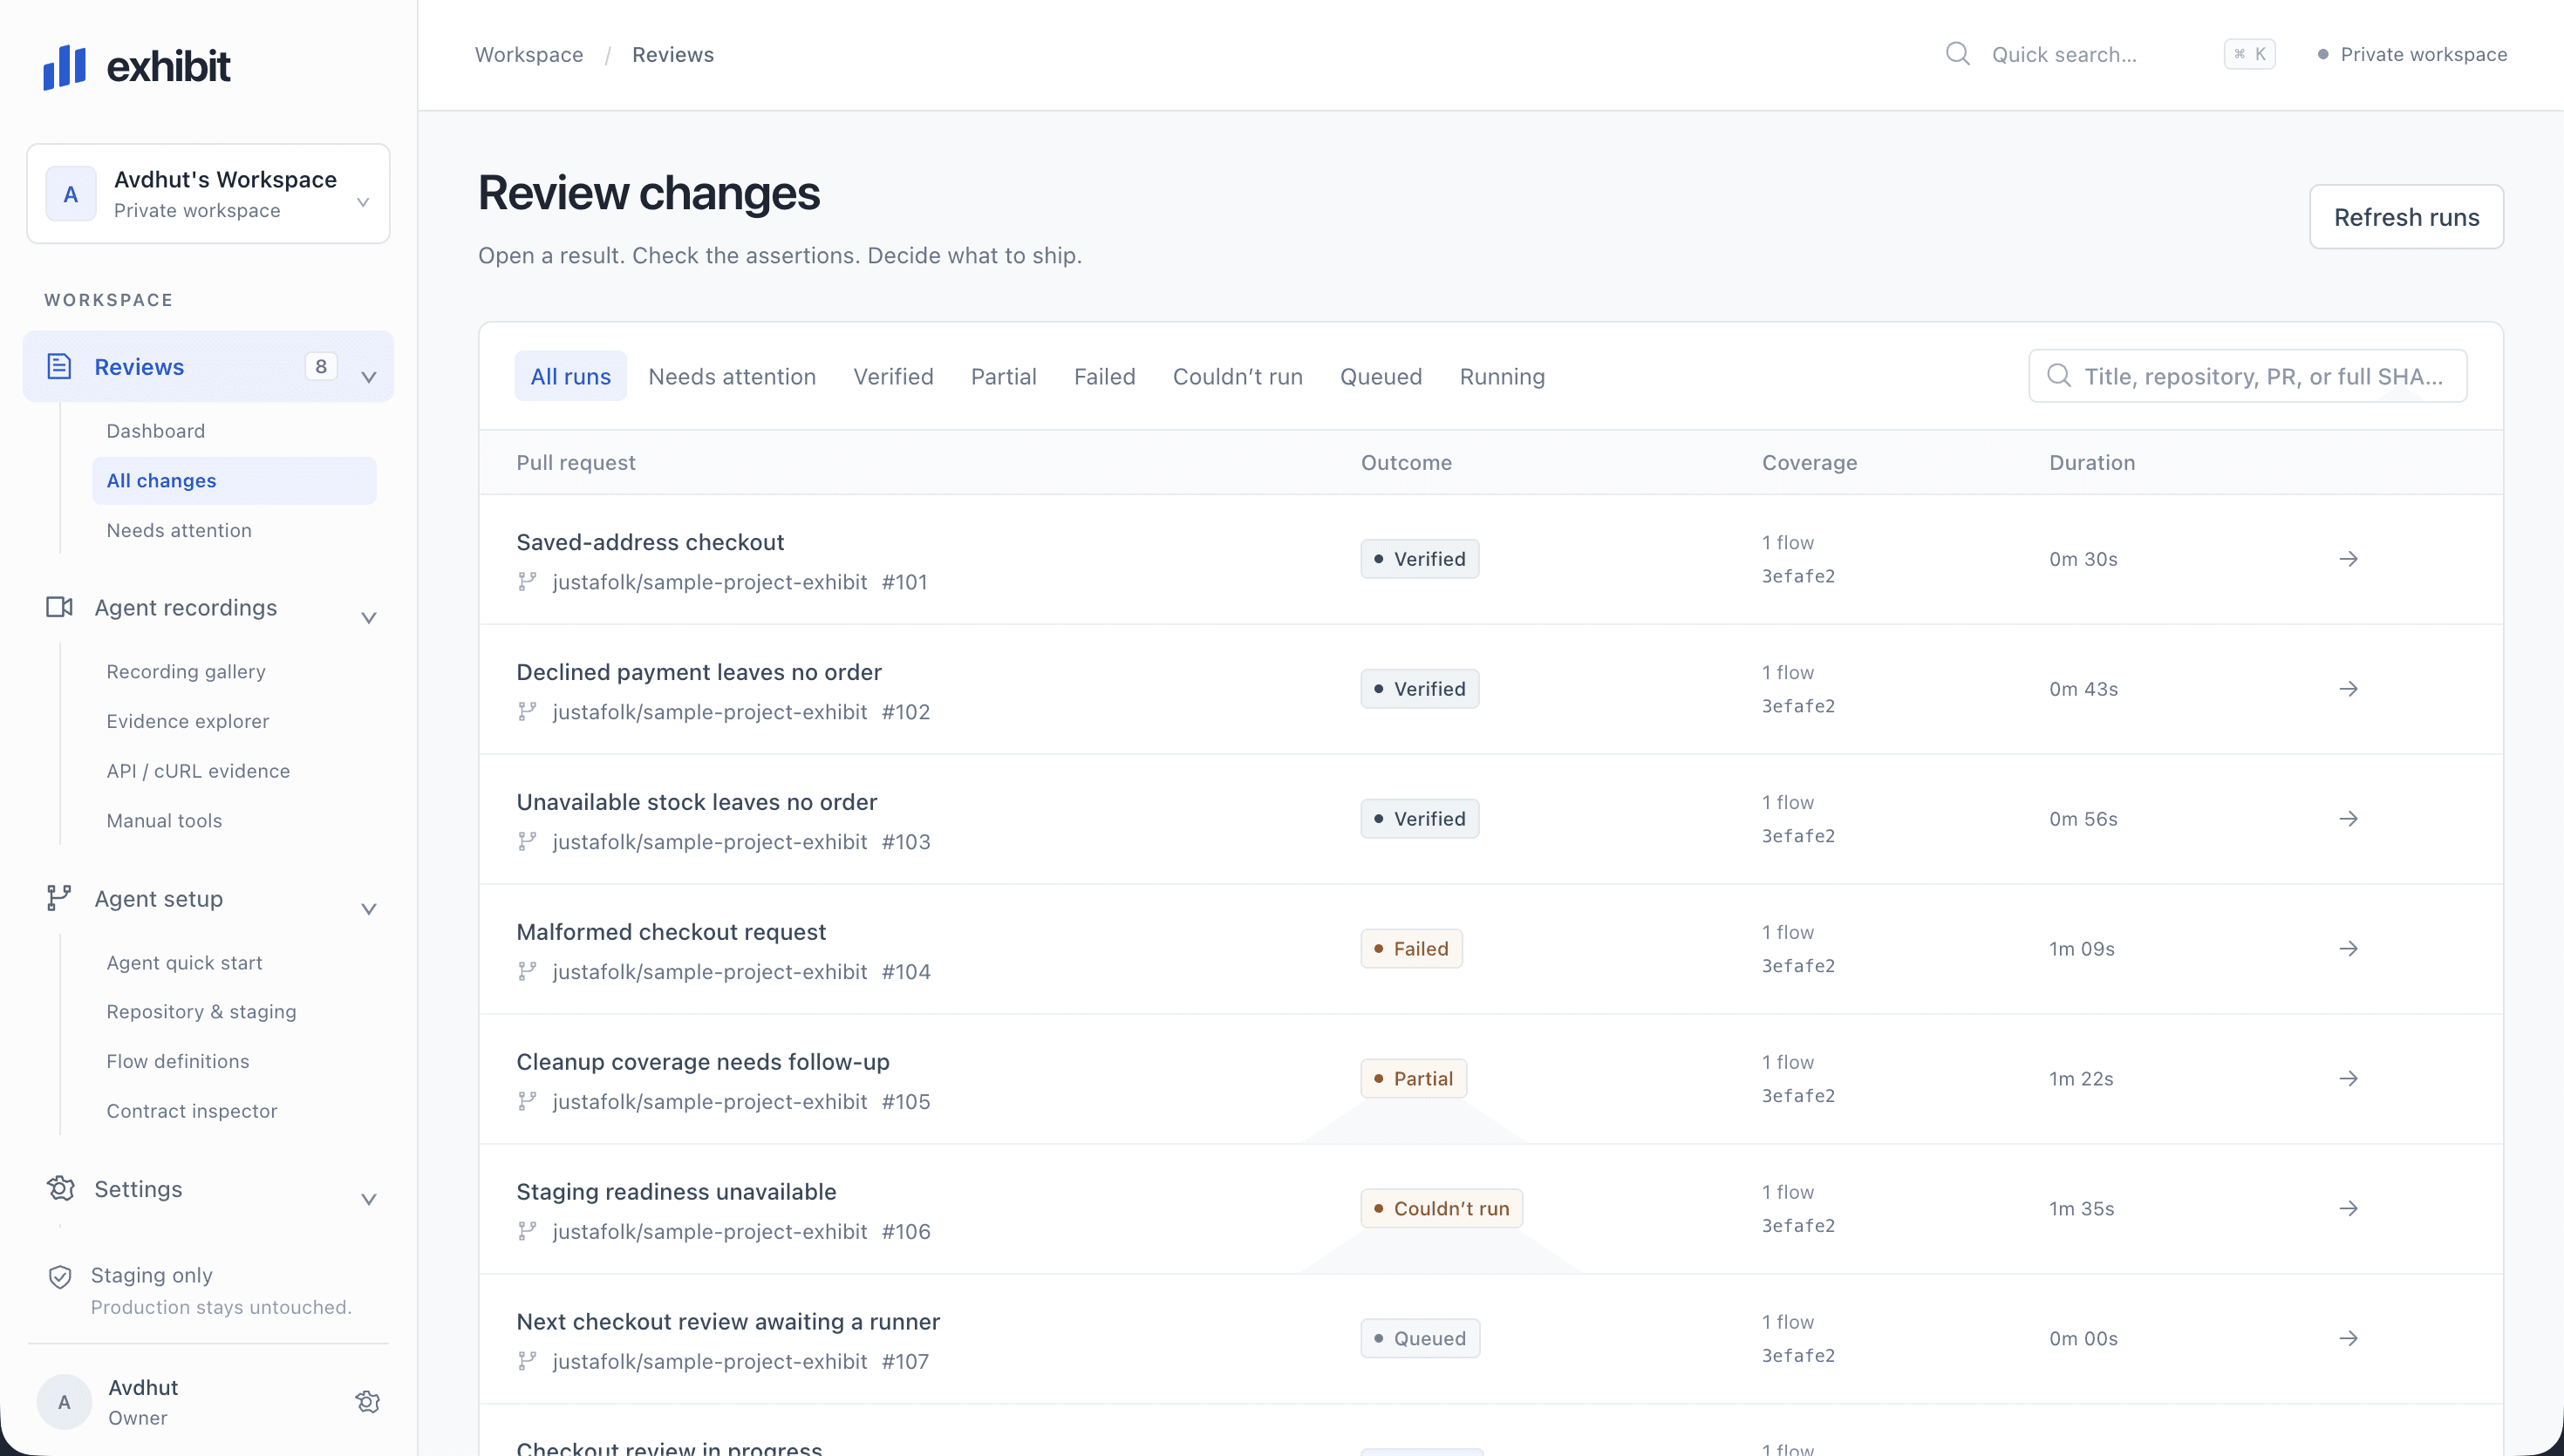This screenshot has height=1456, width=2564.
Task: Switch to the Running tab
Action: pos(1501,376)
